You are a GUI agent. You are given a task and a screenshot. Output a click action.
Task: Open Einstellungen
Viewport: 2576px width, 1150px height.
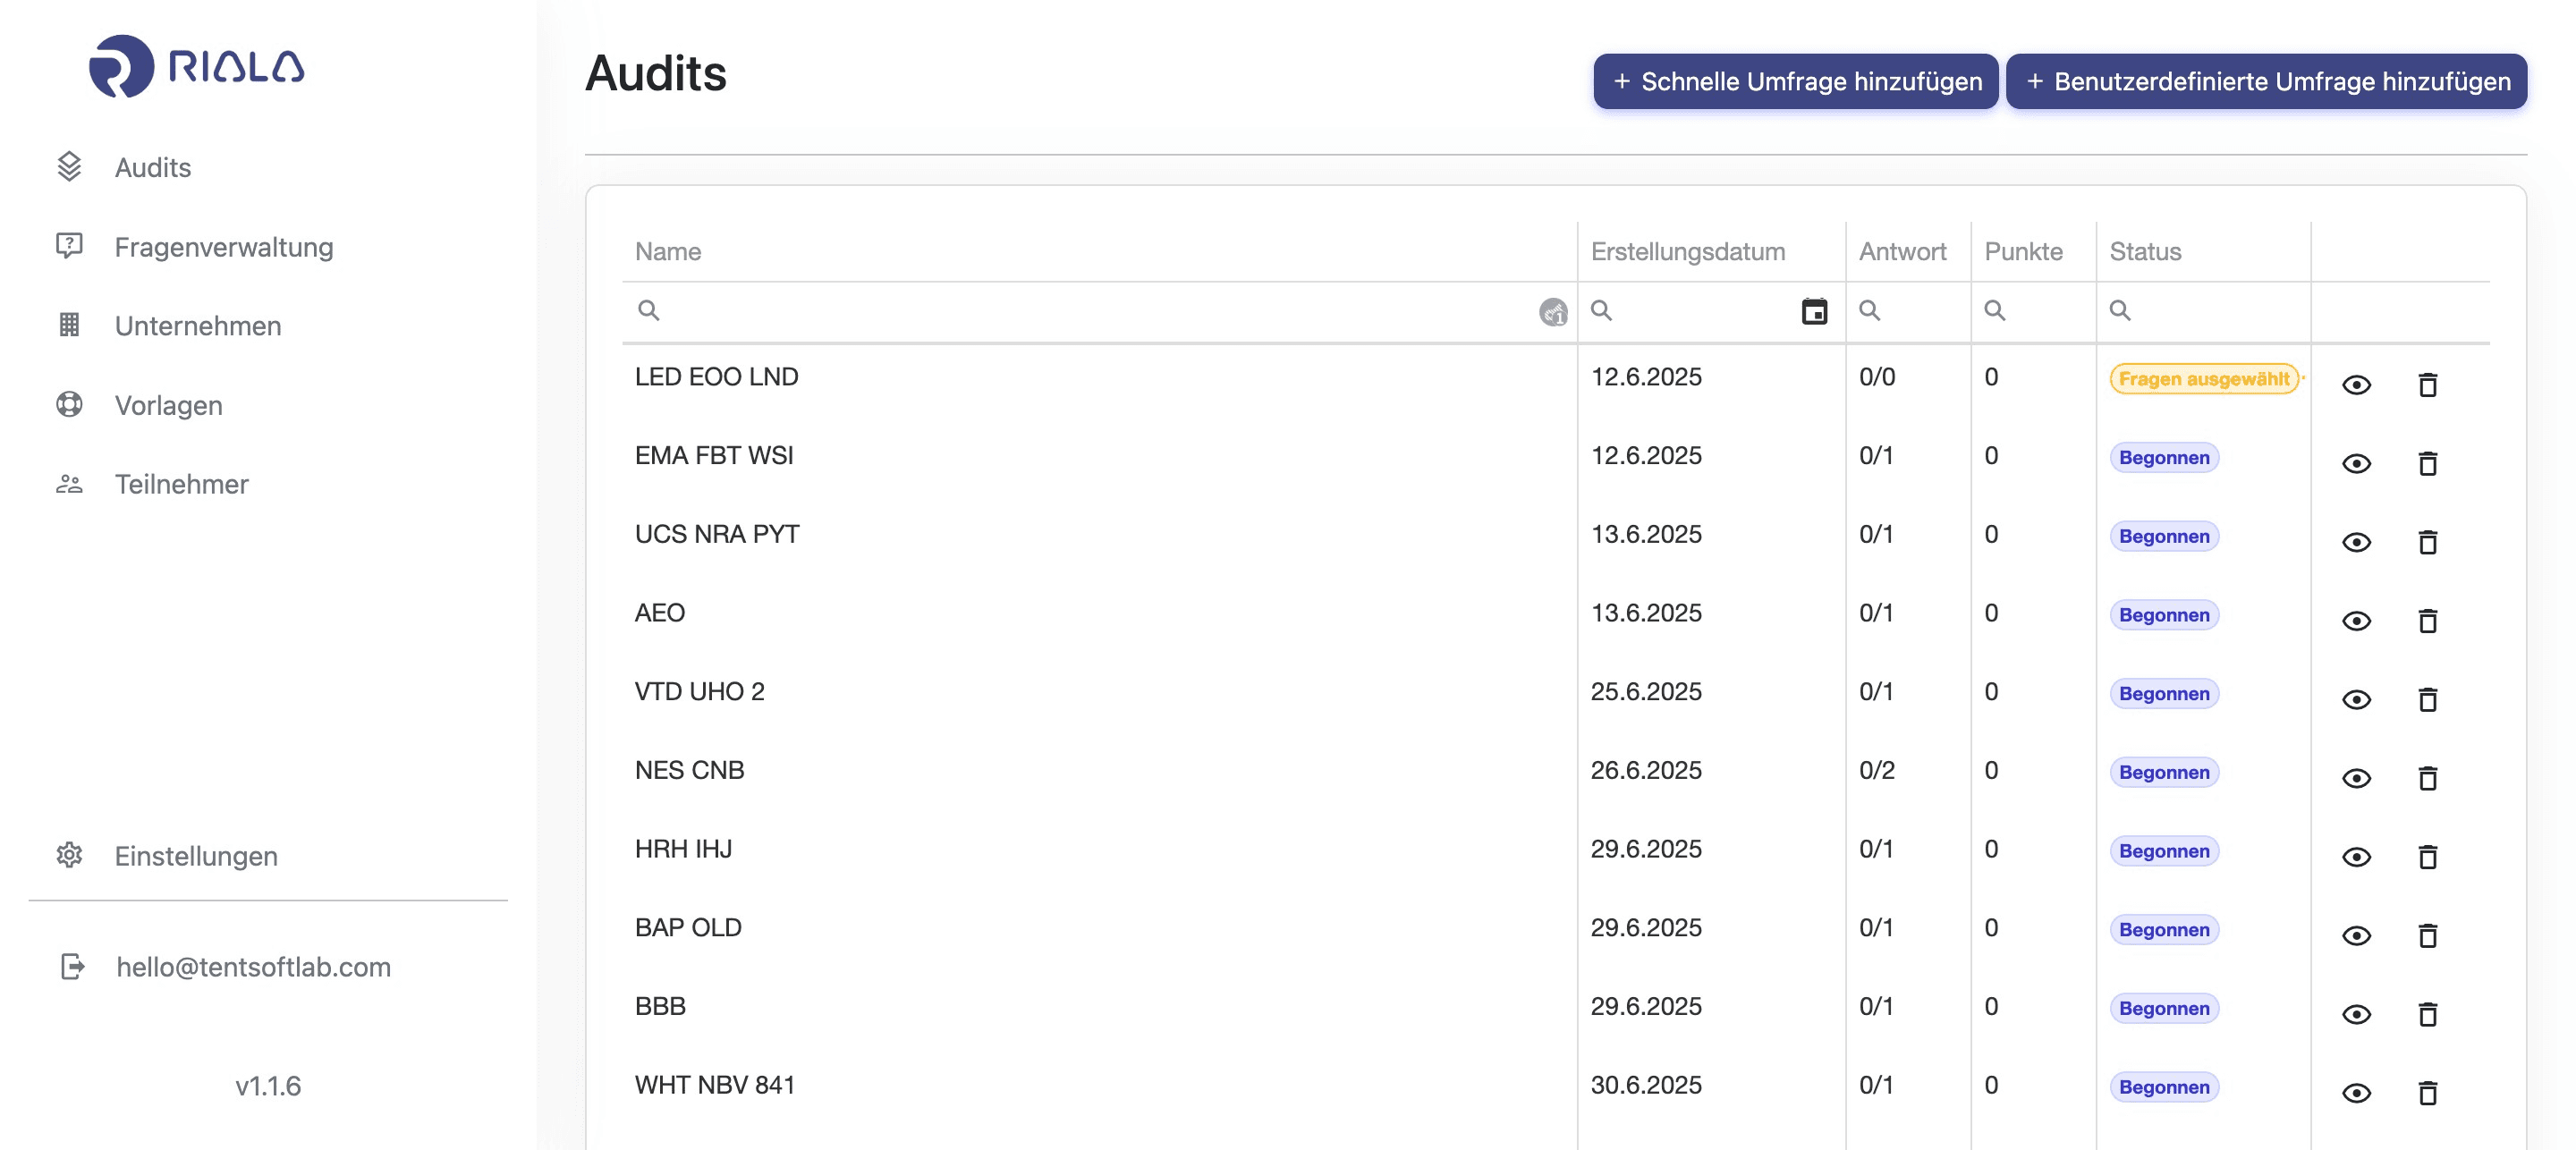point(195,856)
